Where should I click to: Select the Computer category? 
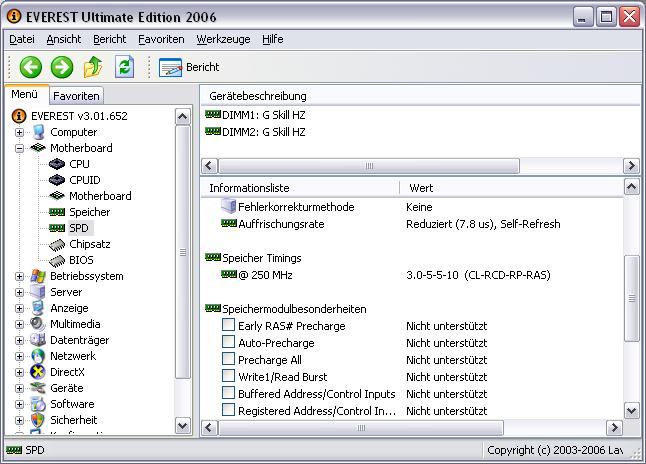(x=73, y=132)
